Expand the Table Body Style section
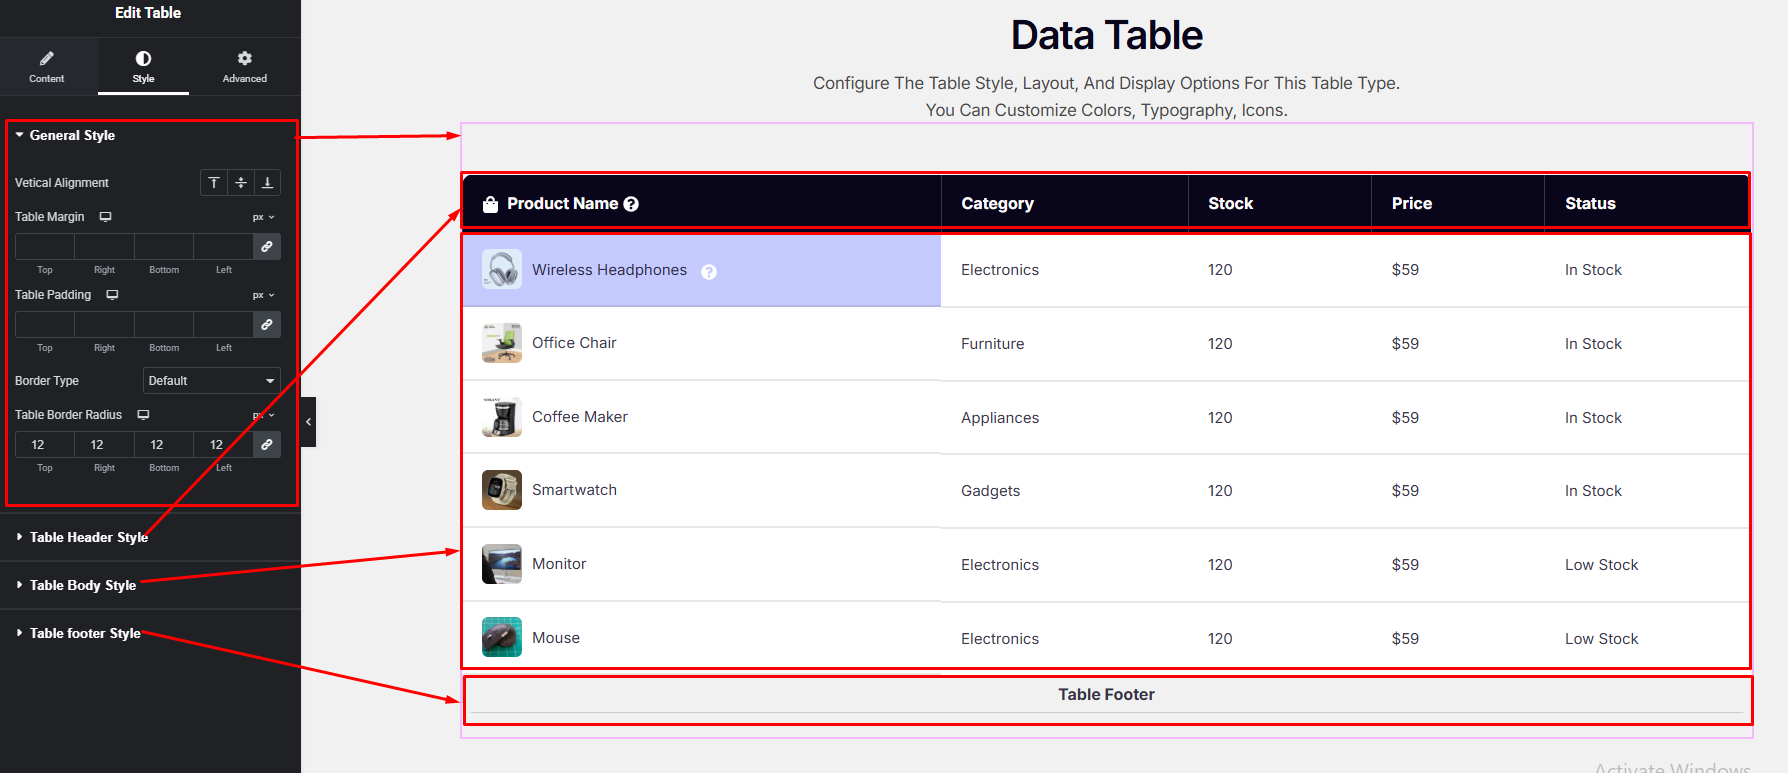This screenshot has height=773, width=1788. point(82,586)
